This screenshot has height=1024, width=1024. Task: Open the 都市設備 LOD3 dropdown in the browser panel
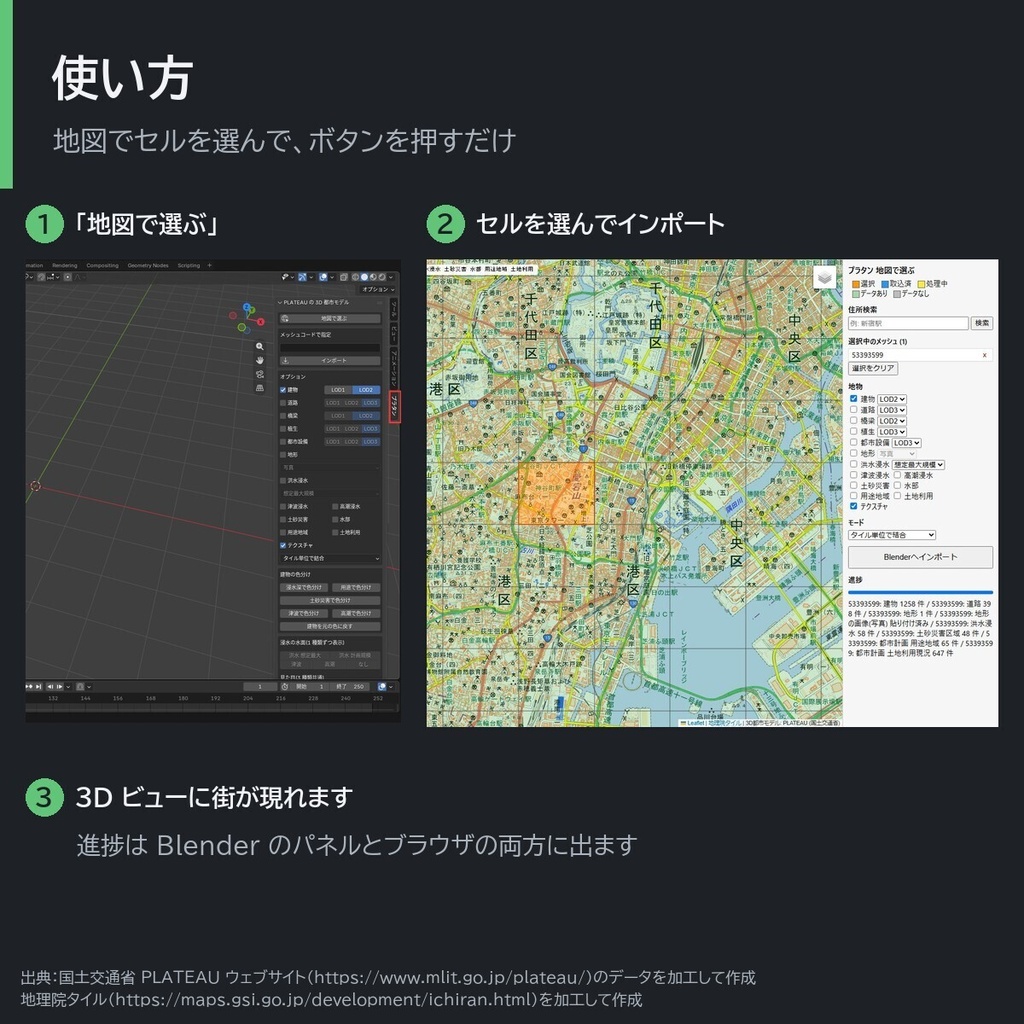click(906, 443)
